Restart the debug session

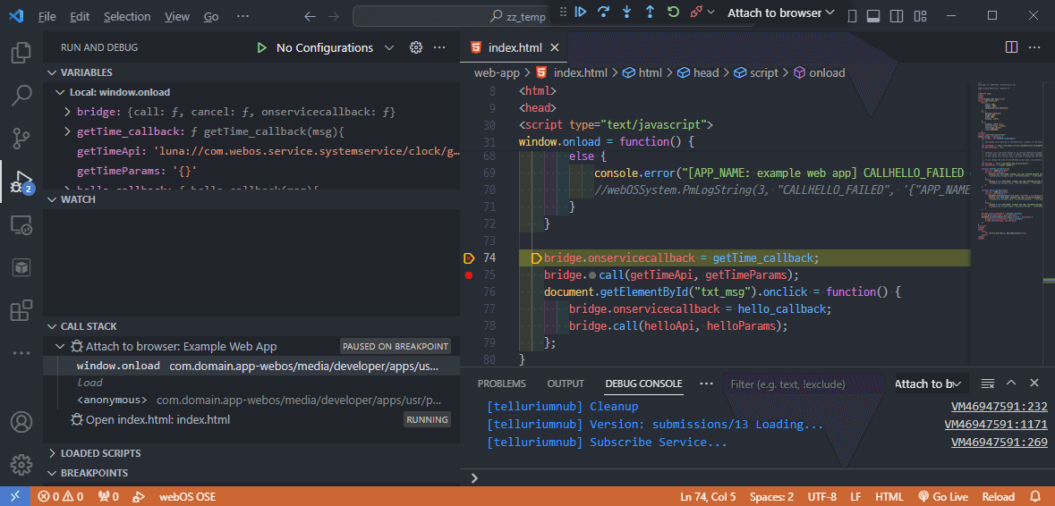click(x=673, y=12)
